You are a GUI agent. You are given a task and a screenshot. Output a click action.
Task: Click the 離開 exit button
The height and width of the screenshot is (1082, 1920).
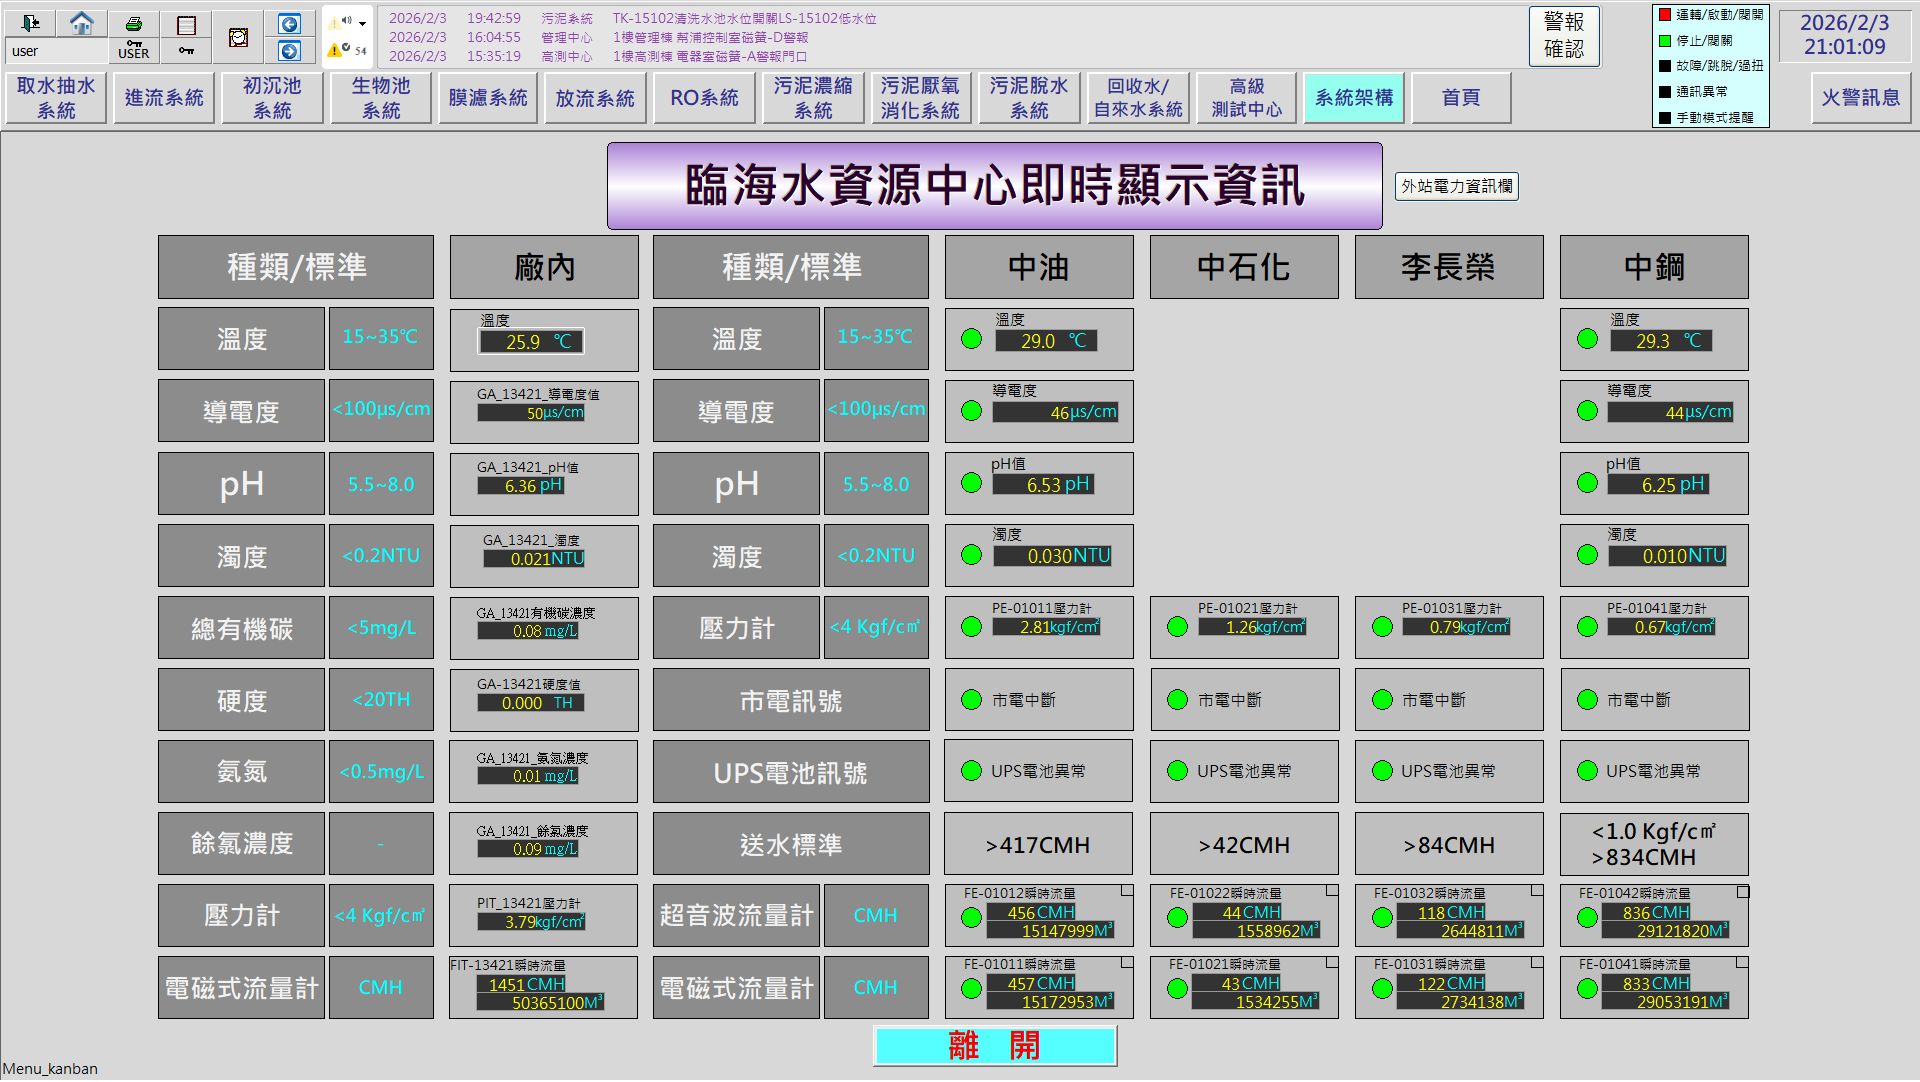(x=995, y=1046)
